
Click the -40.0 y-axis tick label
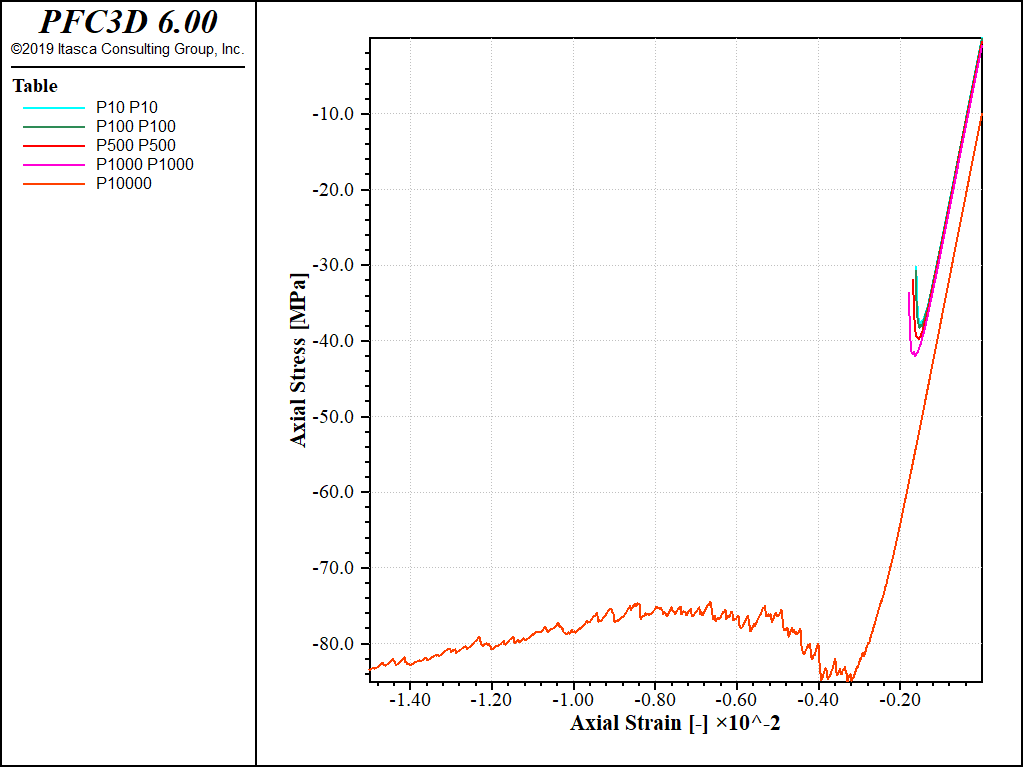pos(334,341)
